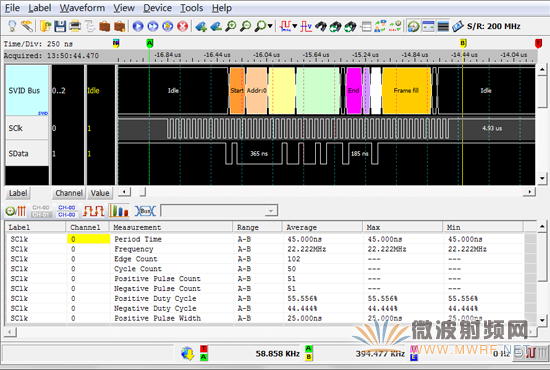This screenshot has width=550, height=370.
Task: Toggle the dark rows view icon
Action: (x=443, y=26)
